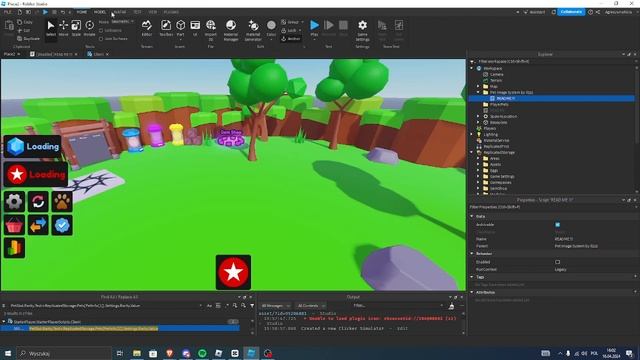Insert a new Part
The image size is (640, 360).
[x=180, y=28]
